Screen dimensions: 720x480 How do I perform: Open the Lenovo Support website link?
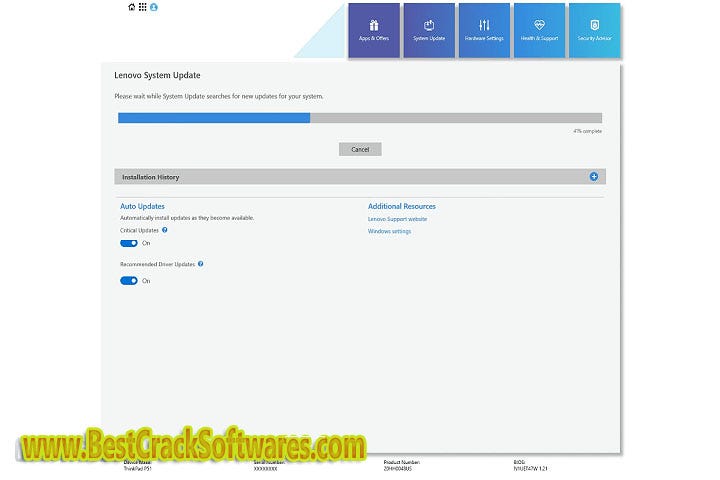tap(397, 219)
